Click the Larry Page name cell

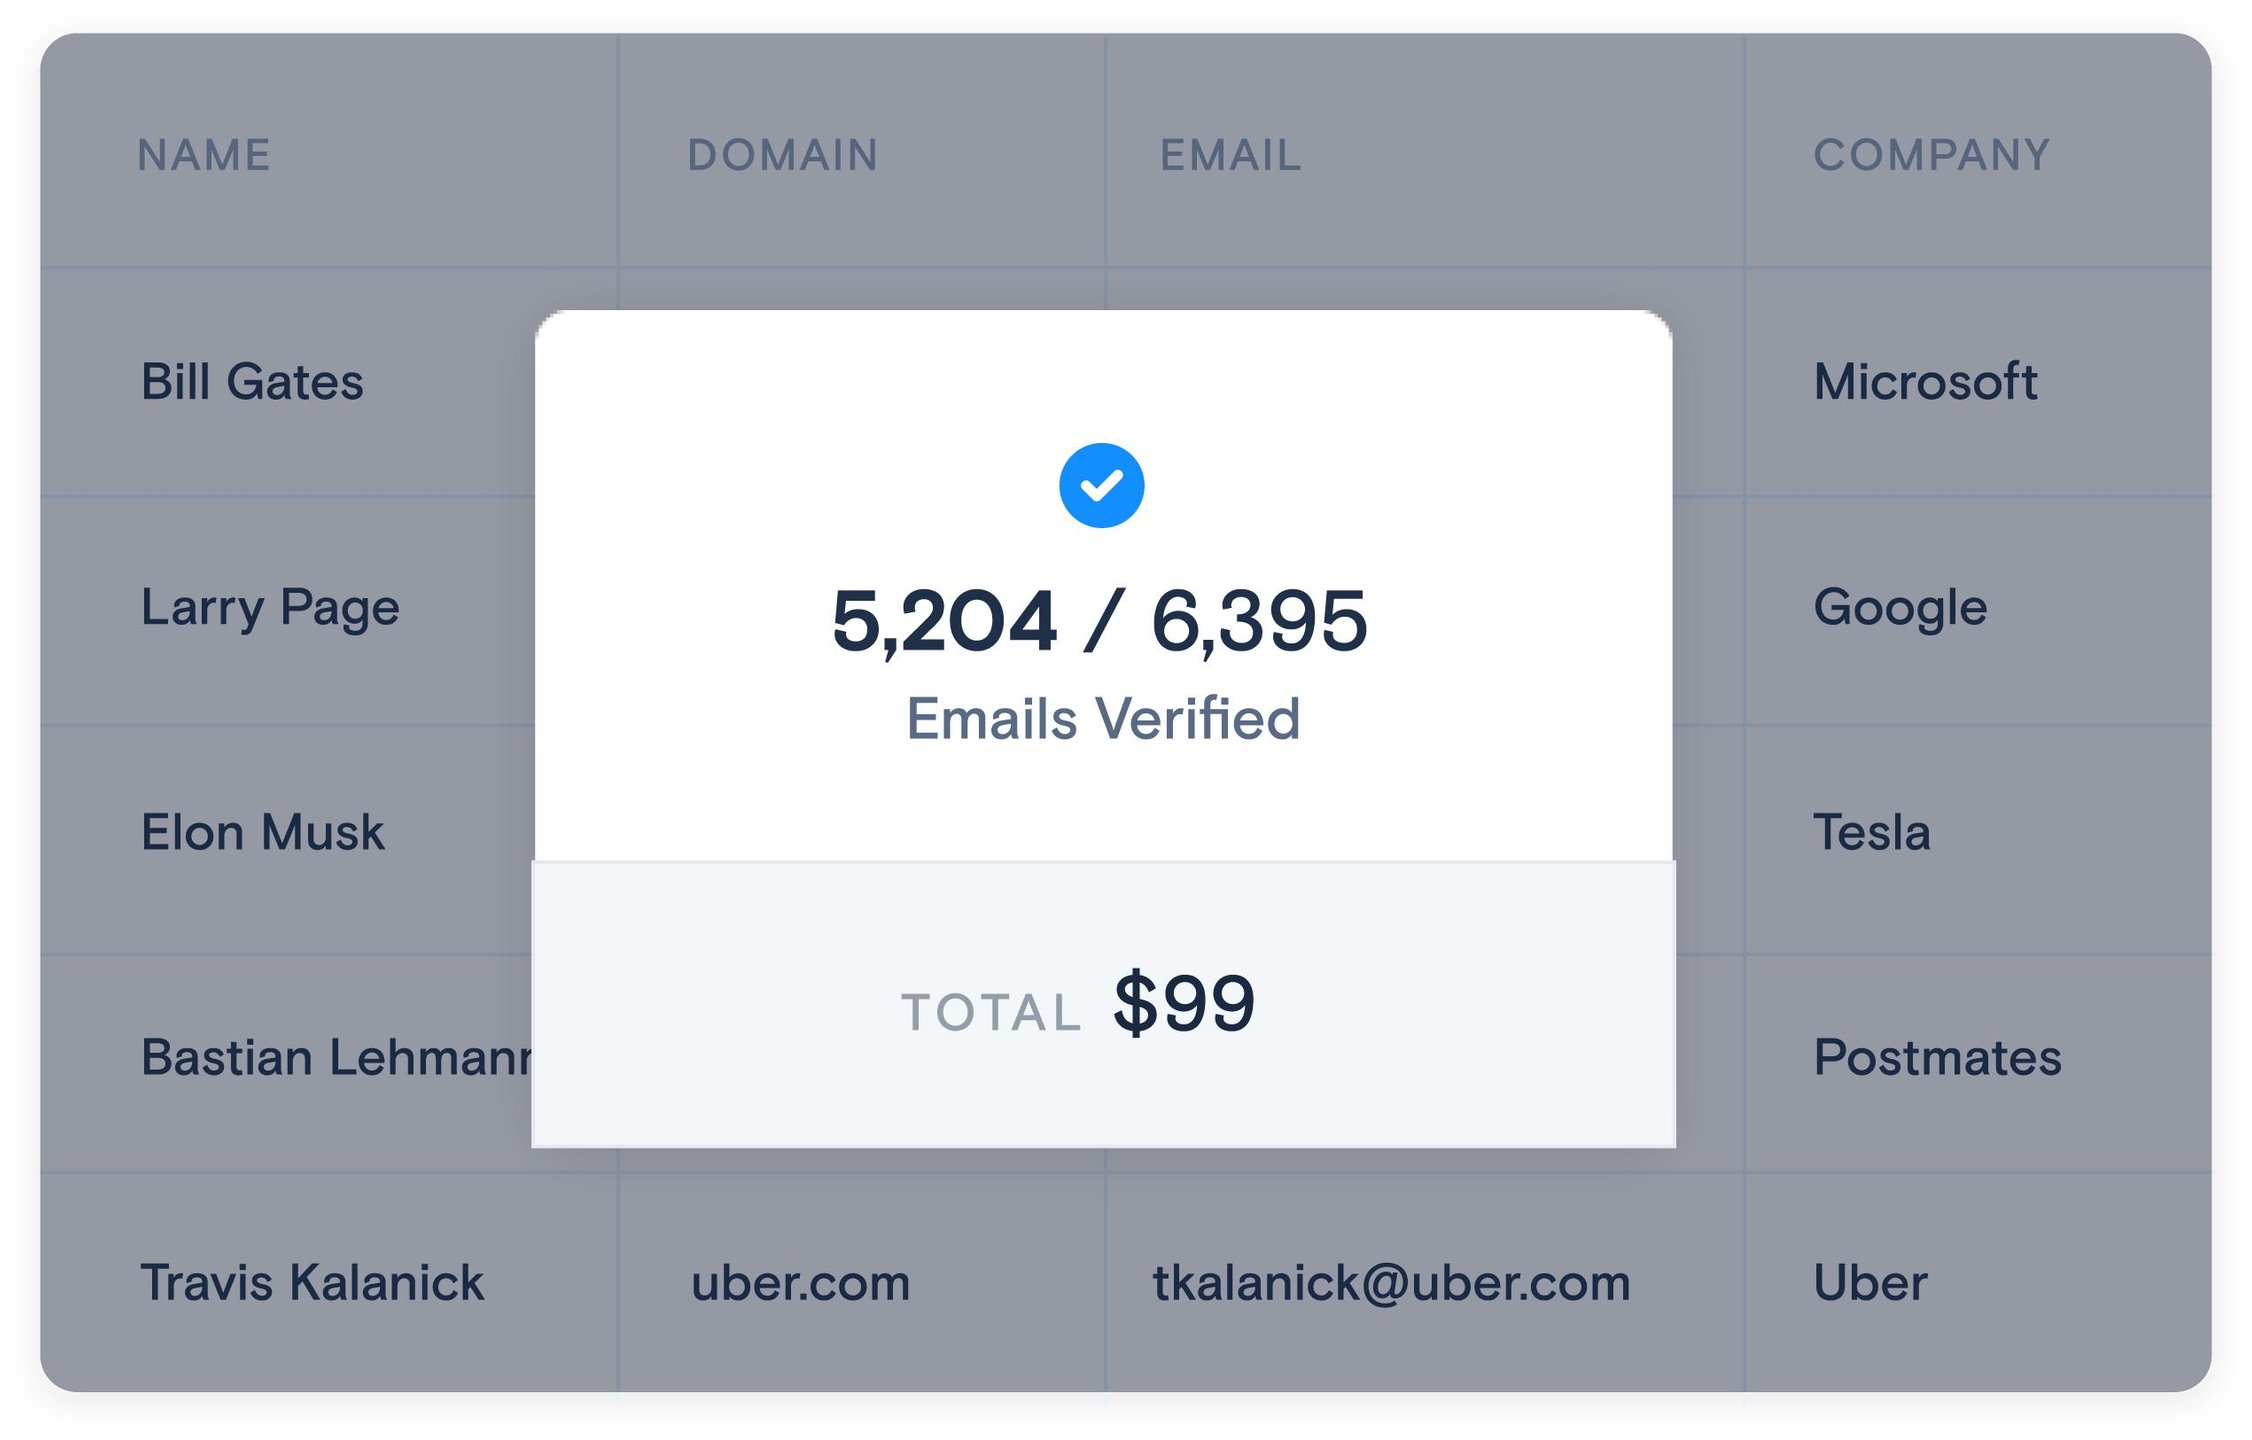click(x=270, y=608)
